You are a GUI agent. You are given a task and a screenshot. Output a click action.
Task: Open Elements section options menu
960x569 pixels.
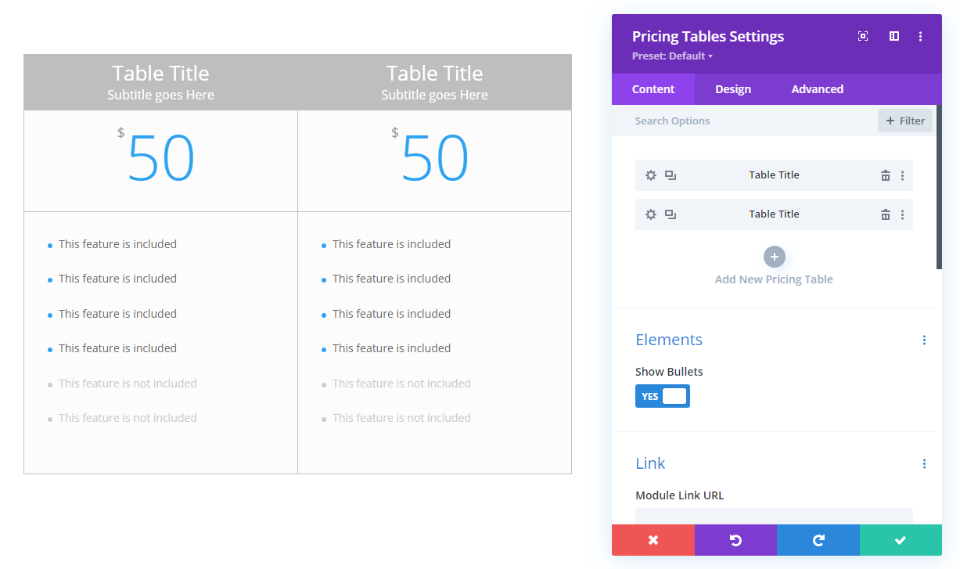924,340
